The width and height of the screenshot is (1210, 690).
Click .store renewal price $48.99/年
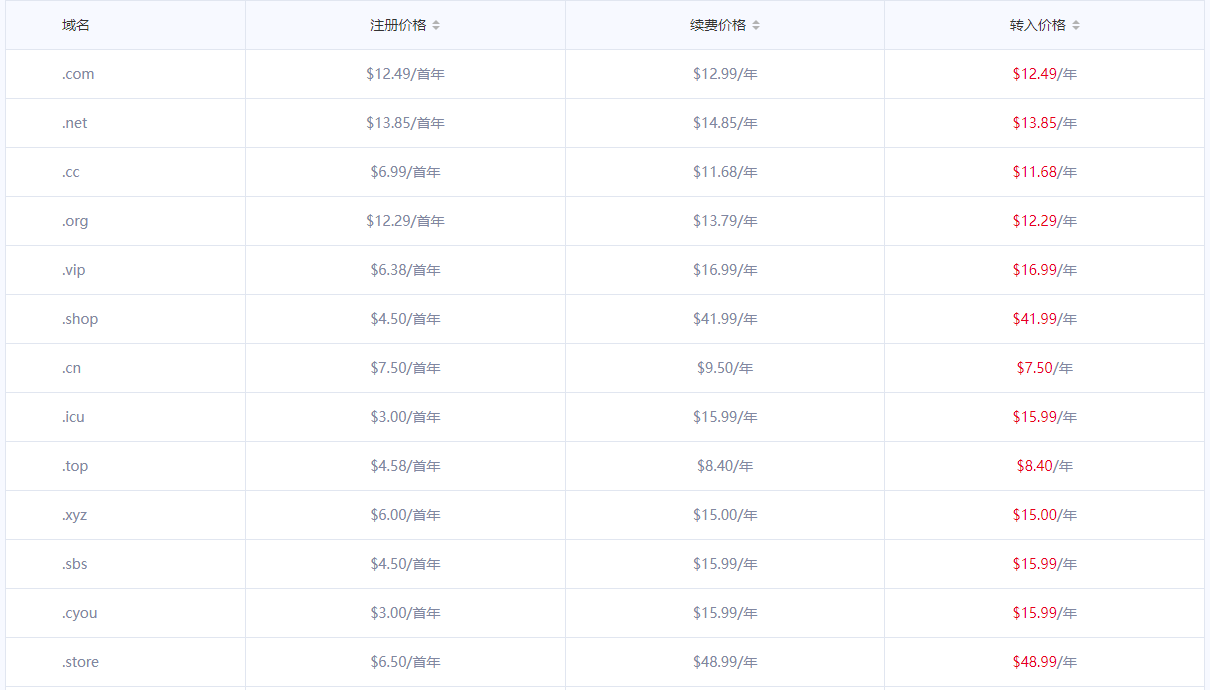pyautogui.click(x=725, y=662)
